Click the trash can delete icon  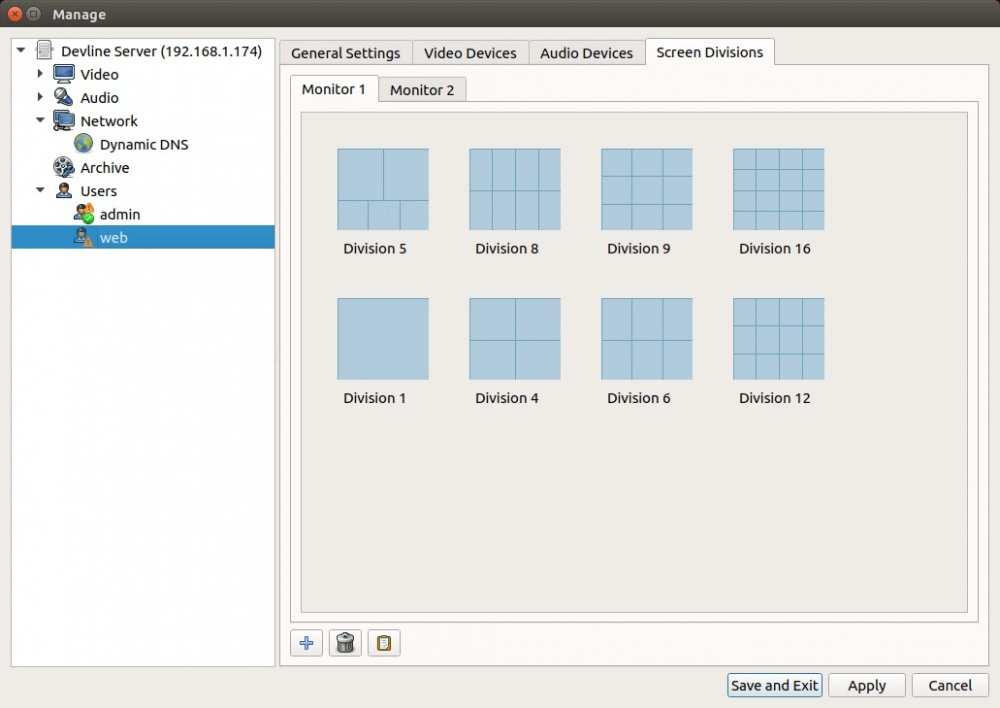click(345, 643)
